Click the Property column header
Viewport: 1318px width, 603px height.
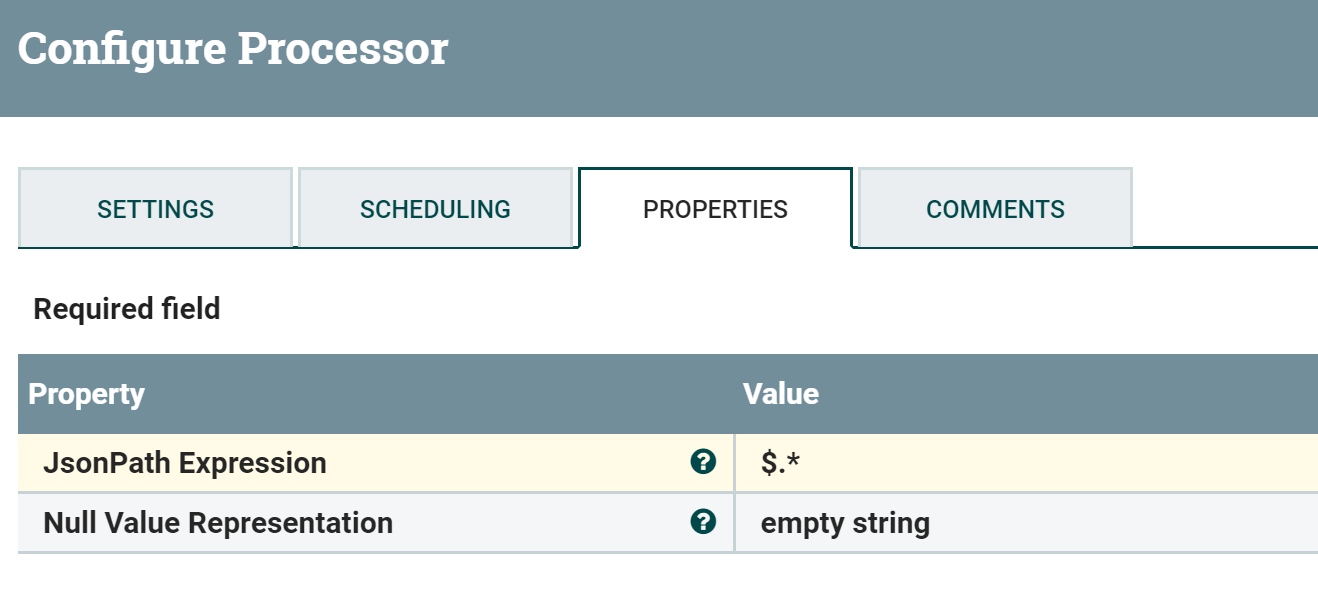tap(86, 394)
